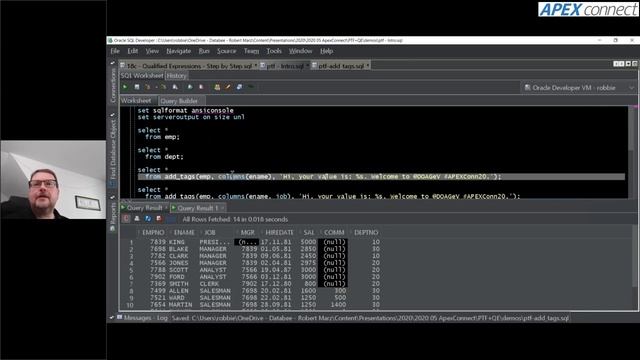Open the Explain Plan dropdown arrow
The height and width of the screenshot is (360, 640).
point(156,87)
